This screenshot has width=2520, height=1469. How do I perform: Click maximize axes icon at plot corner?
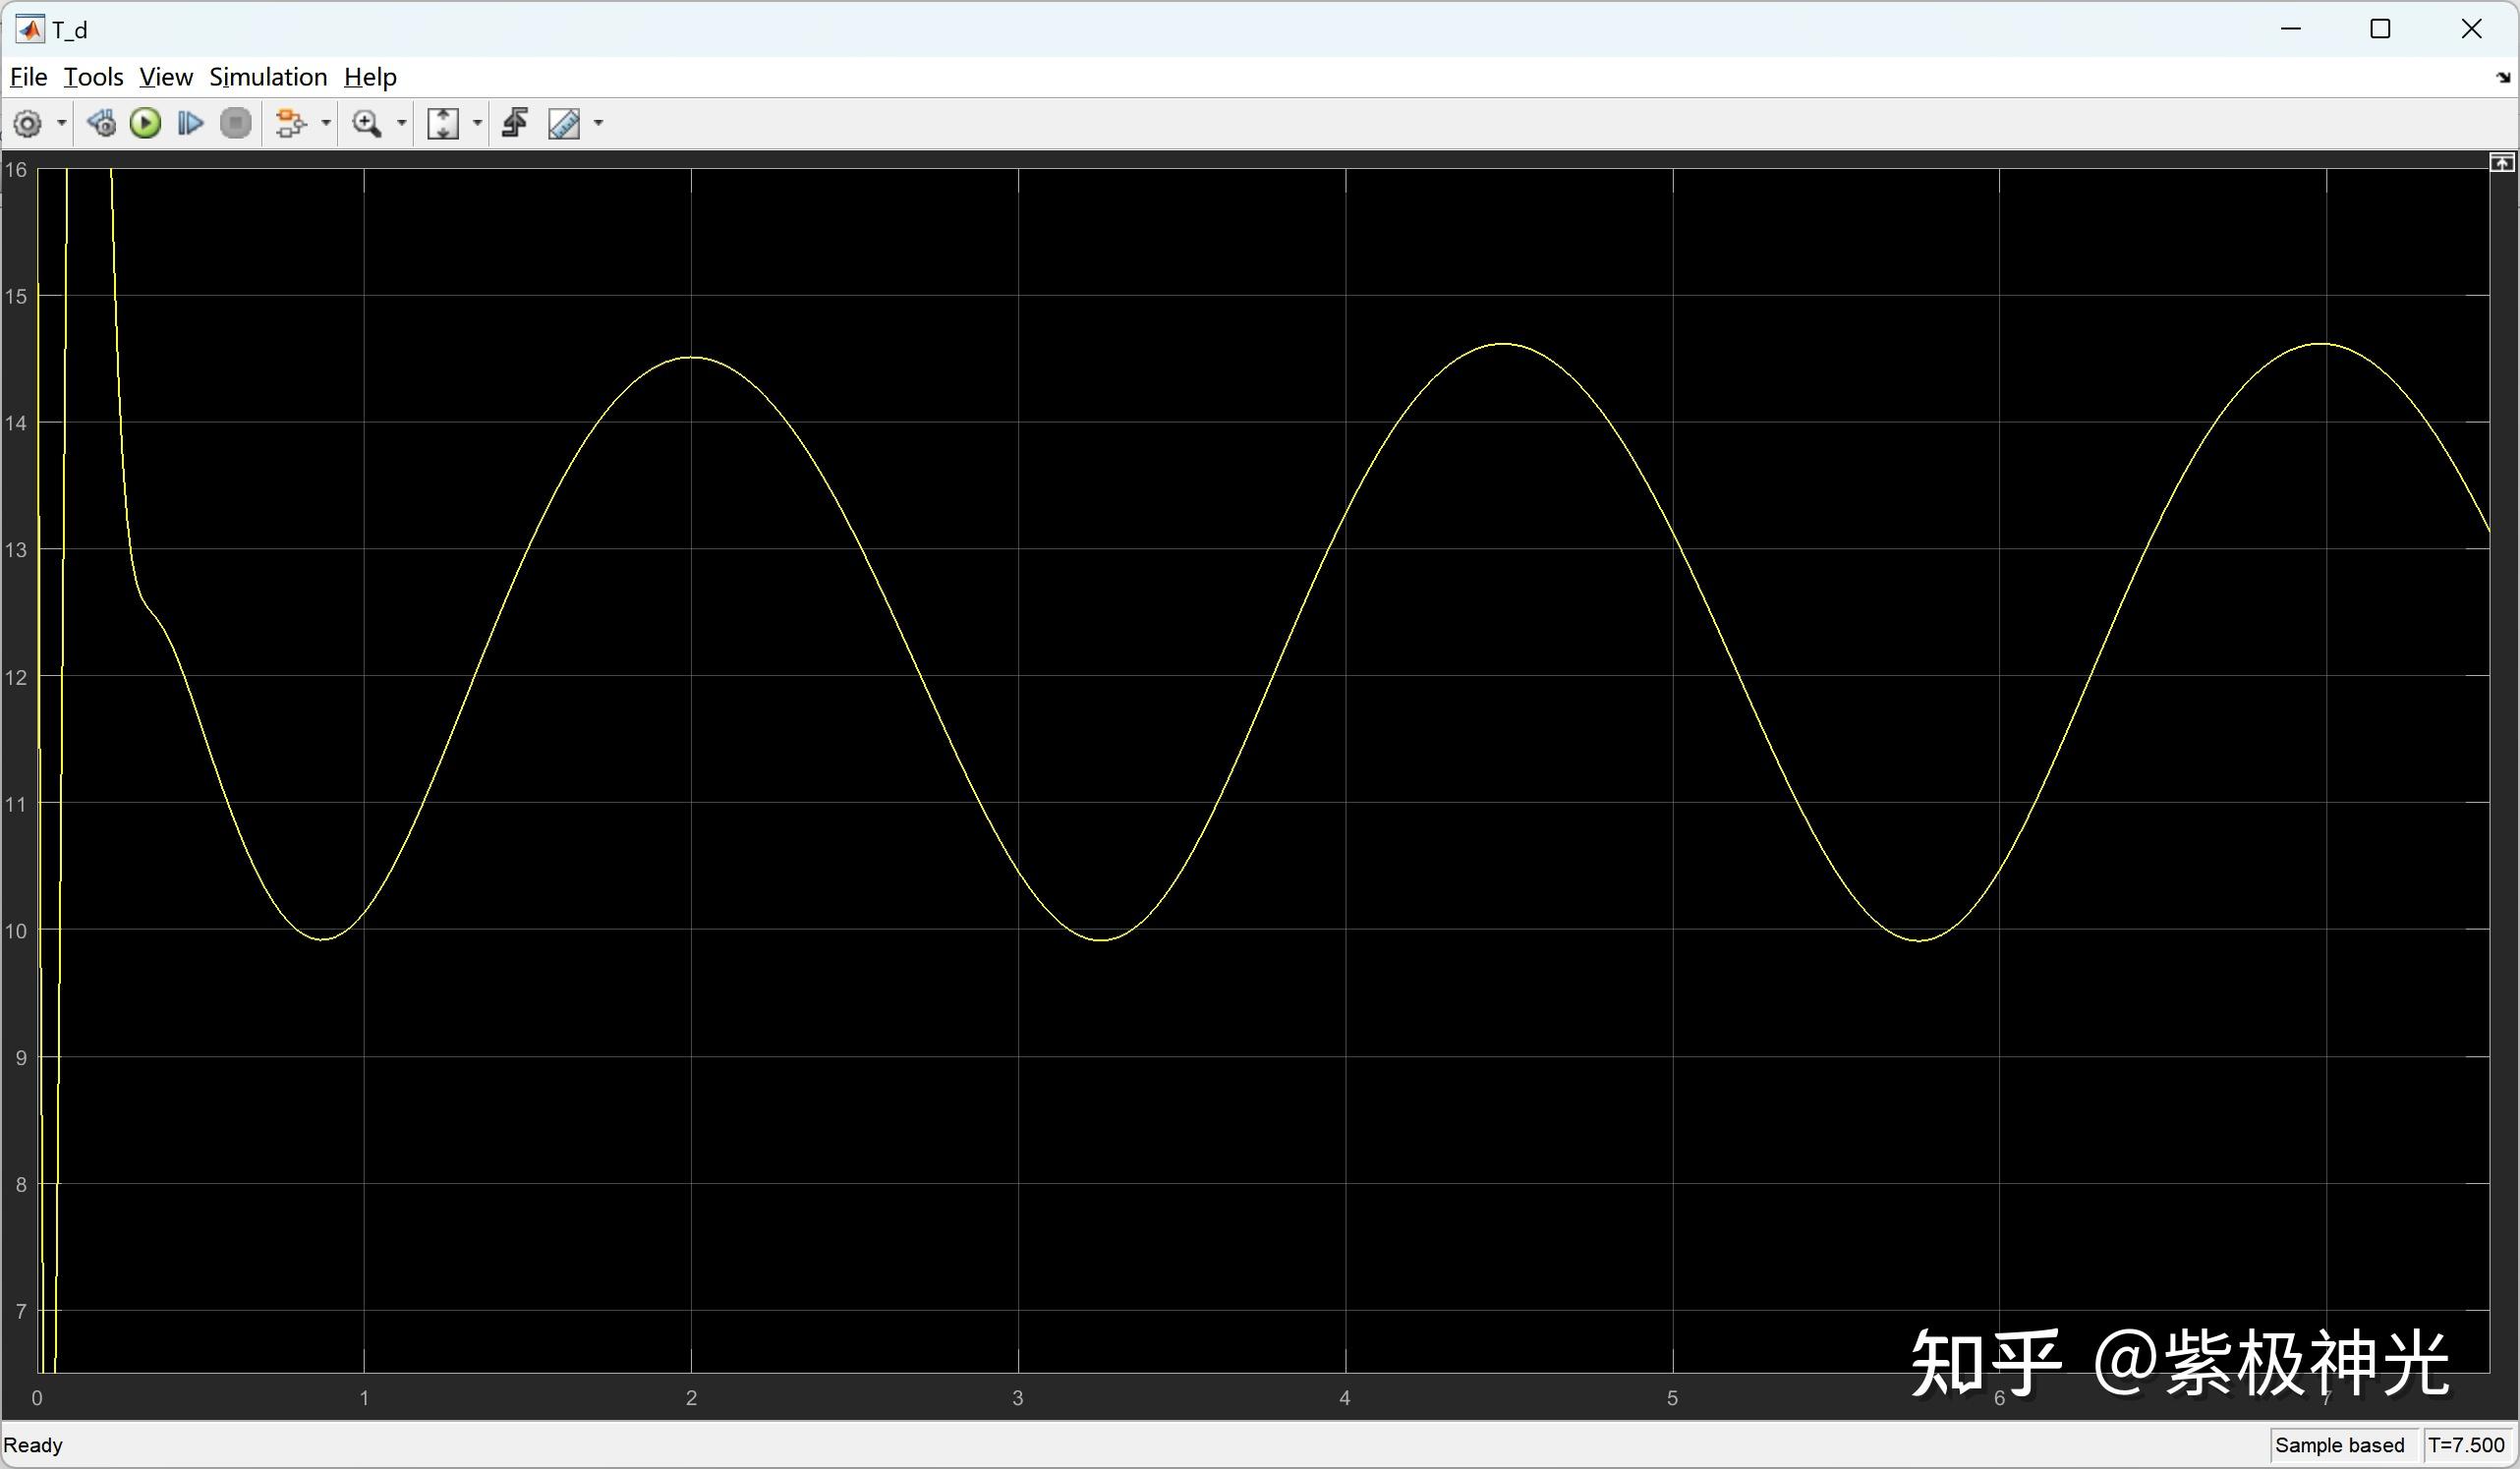[x=2501, y=163]
